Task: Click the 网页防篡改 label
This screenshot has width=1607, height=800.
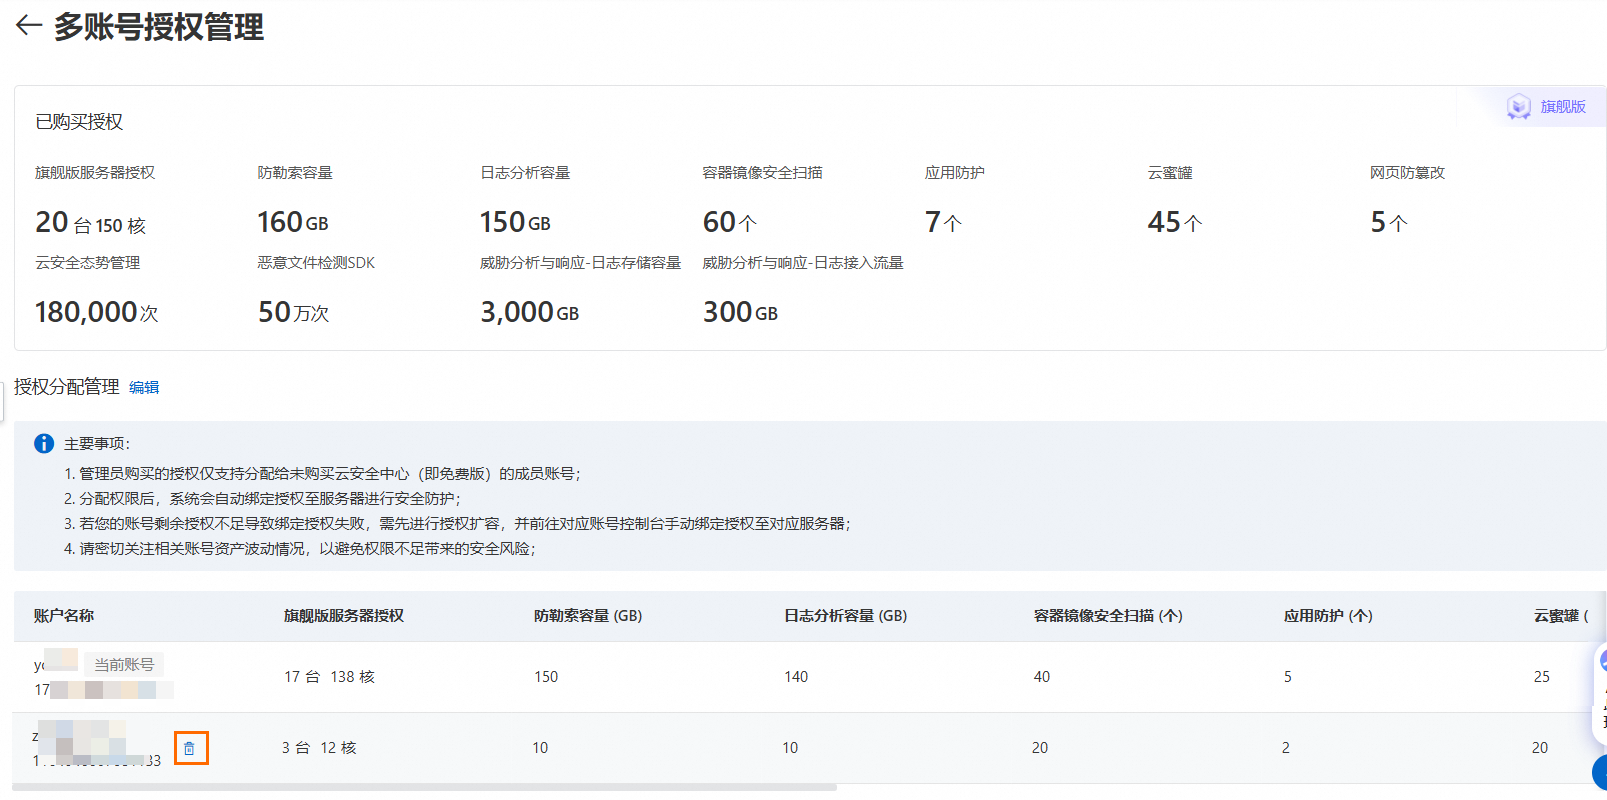Action: point(1408,173)
